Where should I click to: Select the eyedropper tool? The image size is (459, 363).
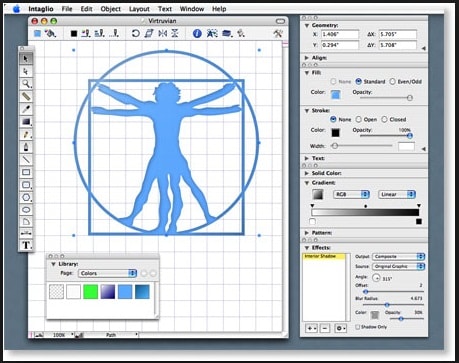[26, 109]
